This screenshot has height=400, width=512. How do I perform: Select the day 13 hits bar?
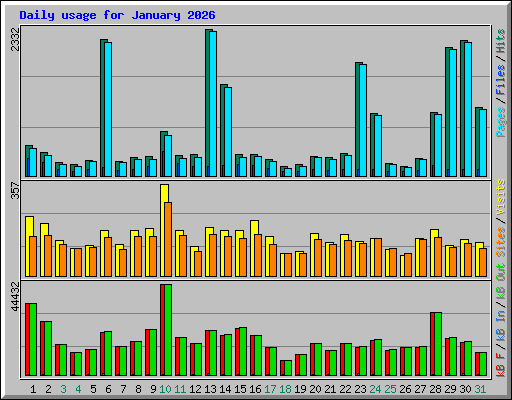(207, 103)
